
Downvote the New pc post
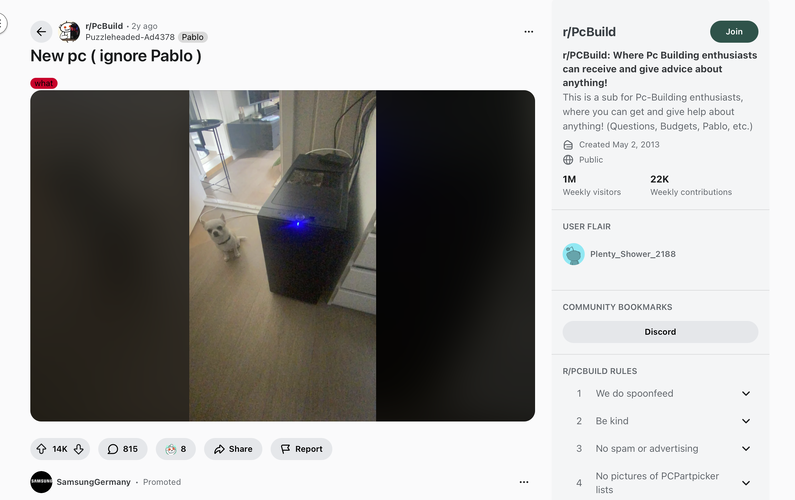[x=79, y=449]
